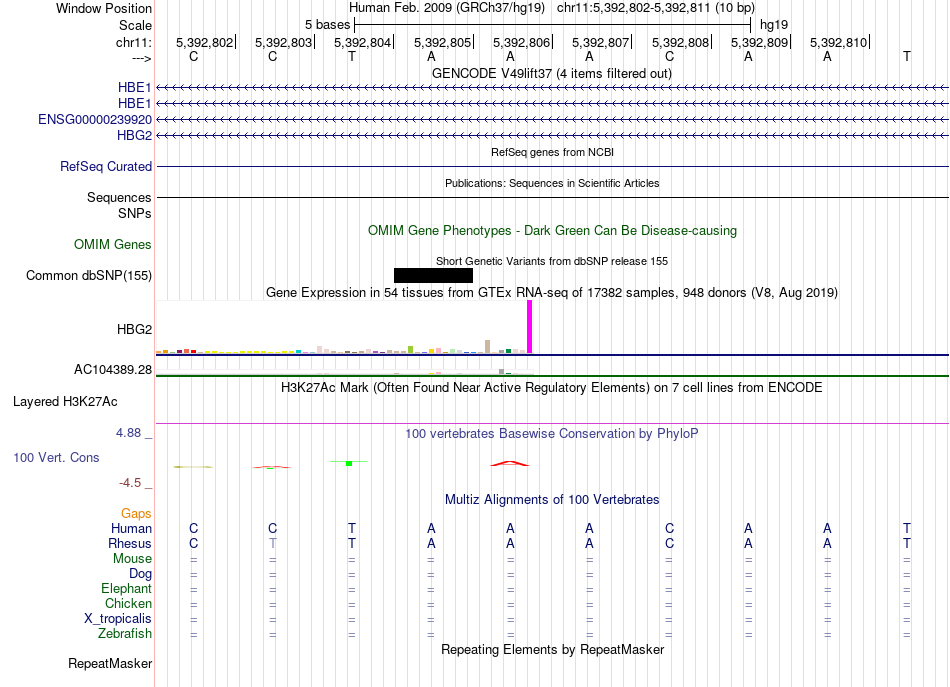950x687 pixels.
Task: Select the Chicken alignment row label
Action: tap(128, 603)
